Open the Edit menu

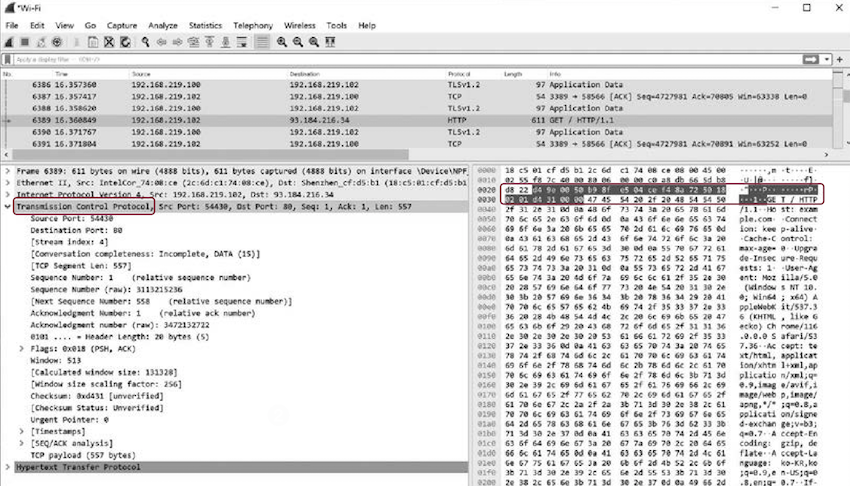click(x=37, y=25)
